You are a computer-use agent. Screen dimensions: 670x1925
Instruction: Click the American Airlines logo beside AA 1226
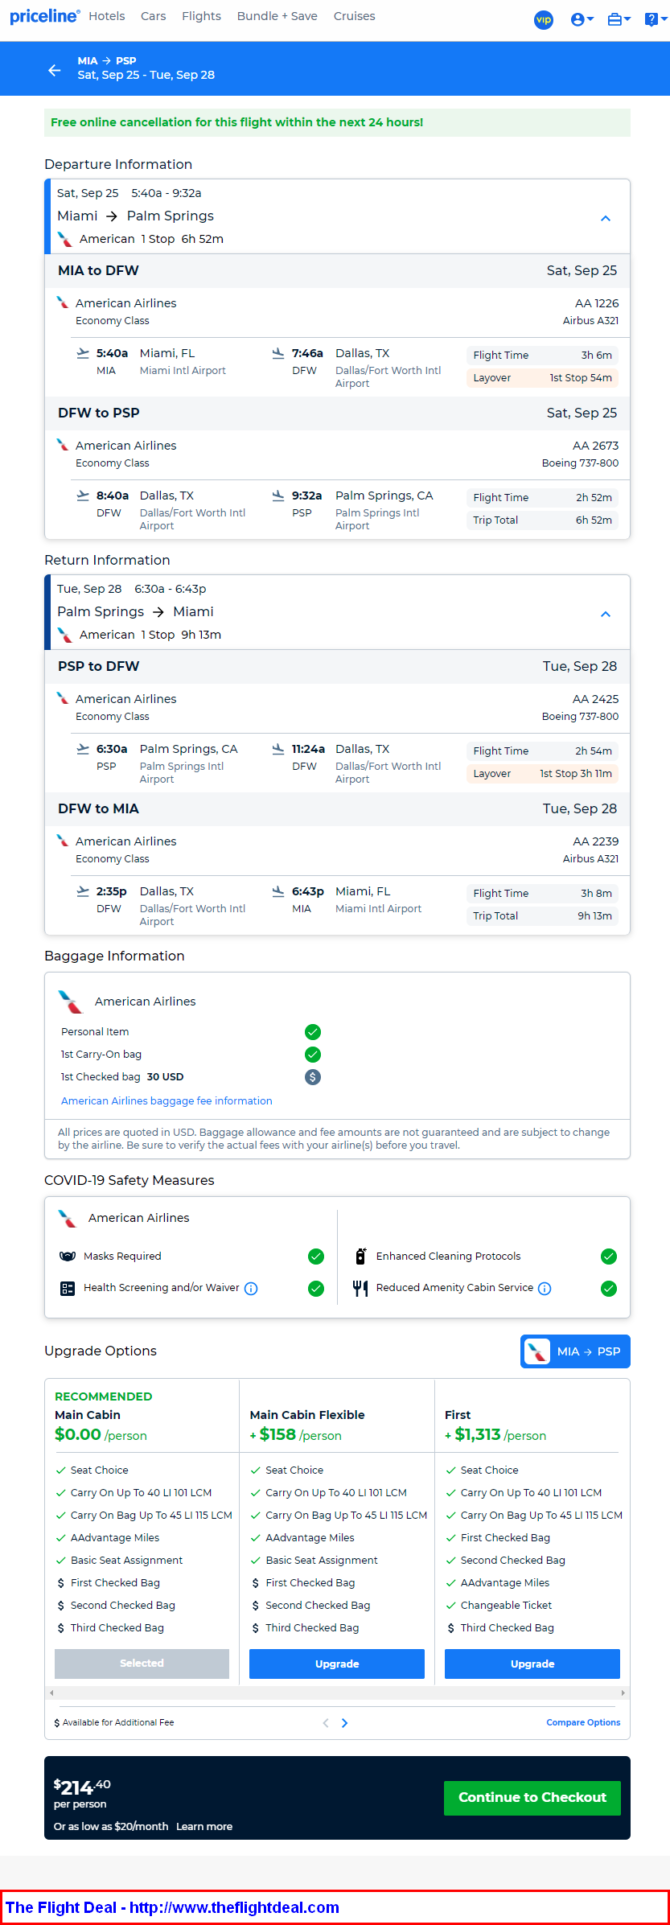[x=63, y=303]
